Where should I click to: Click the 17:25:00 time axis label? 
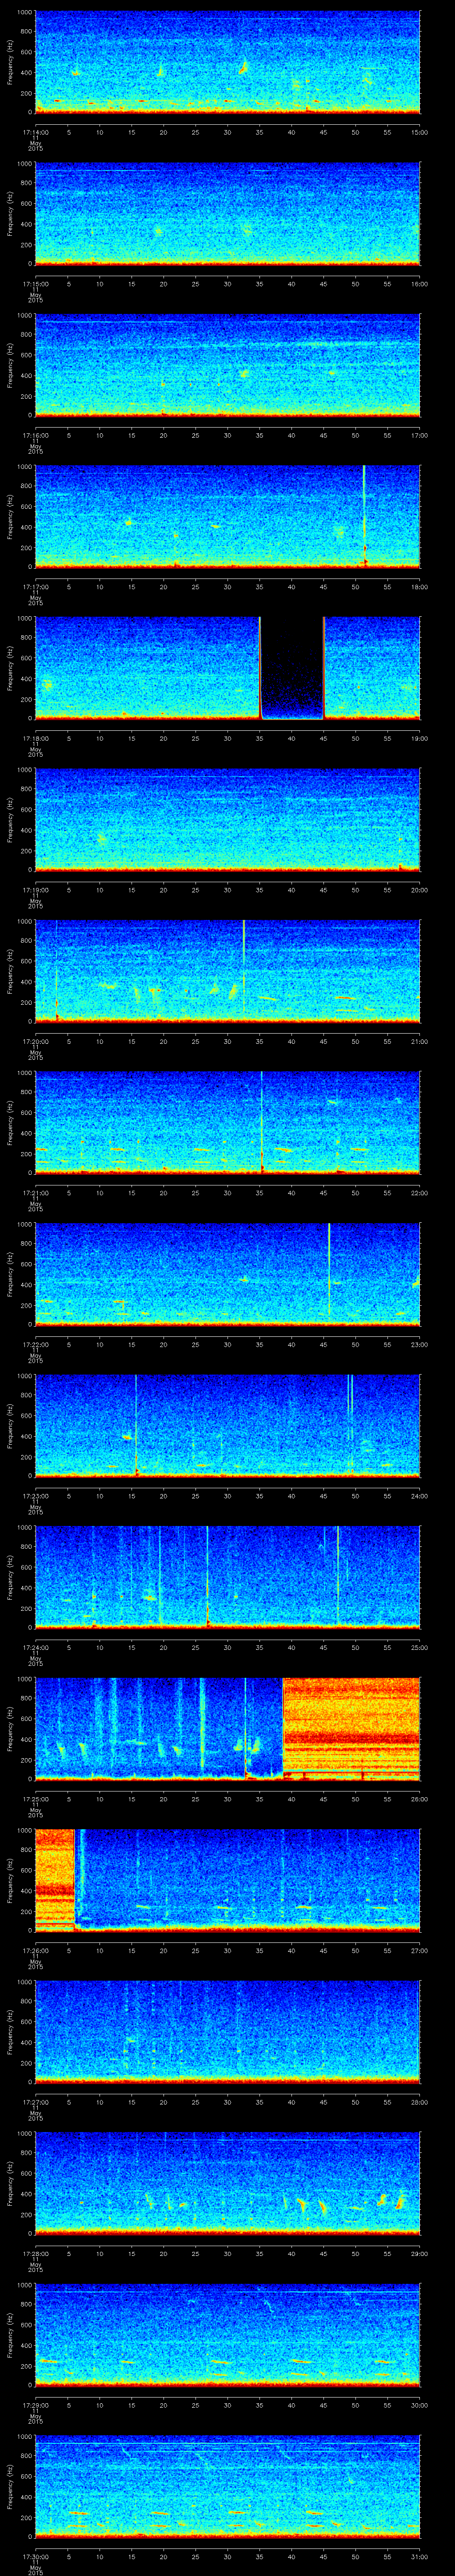click(35, 1798)
